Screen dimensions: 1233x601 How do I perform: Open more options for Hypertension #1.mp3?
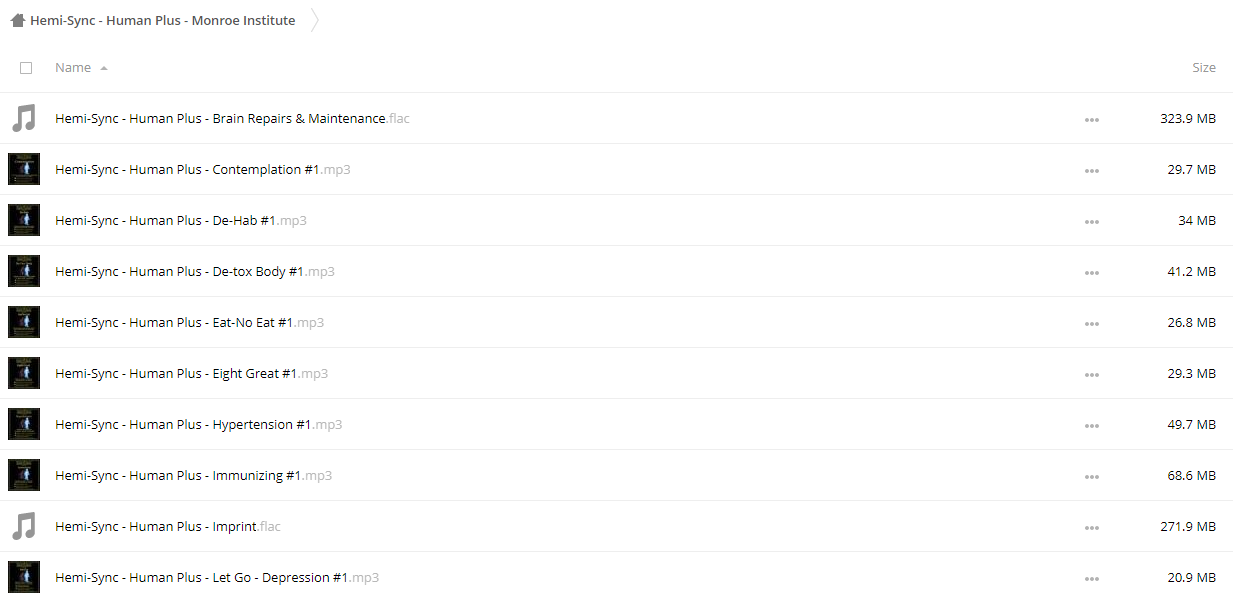(x=1091, y=426)
